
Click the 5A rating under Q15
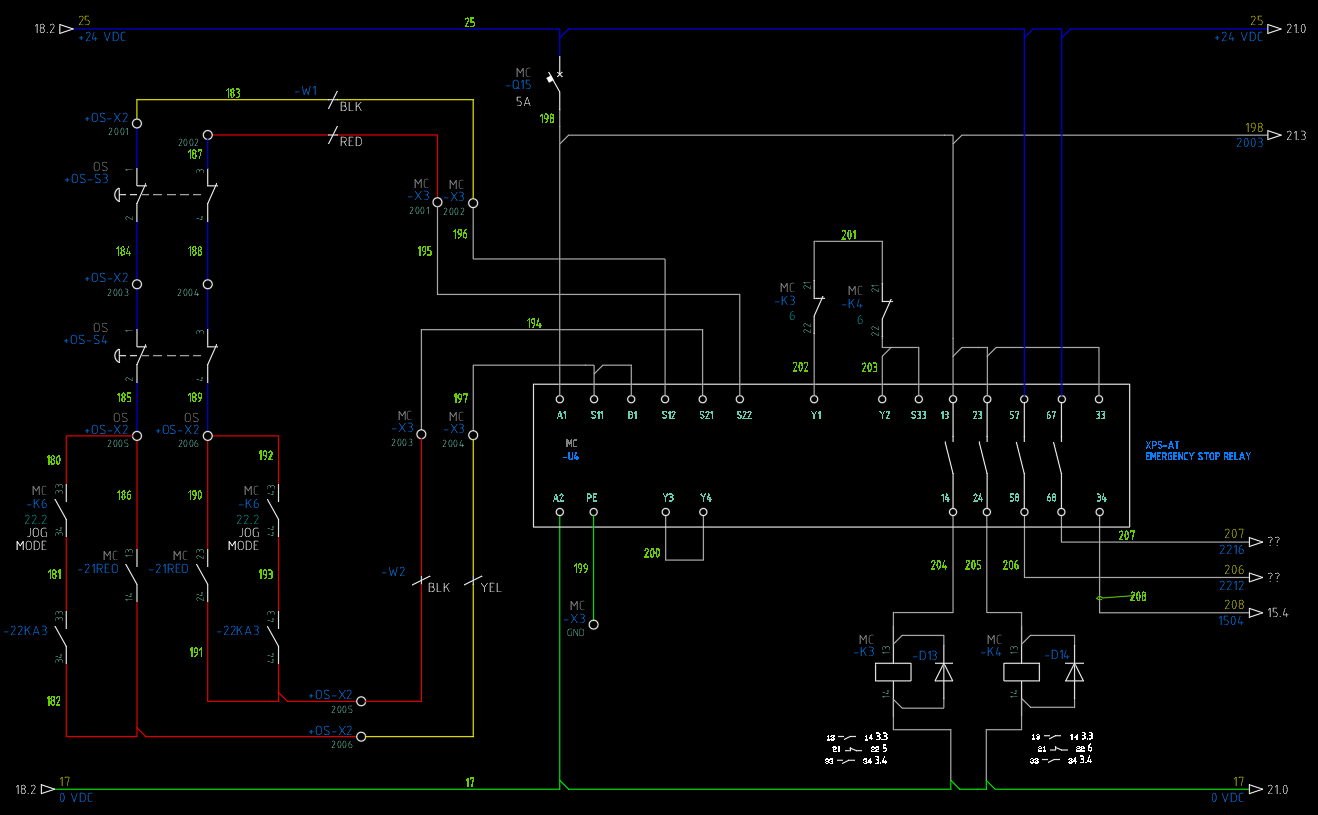pos(523,102)
